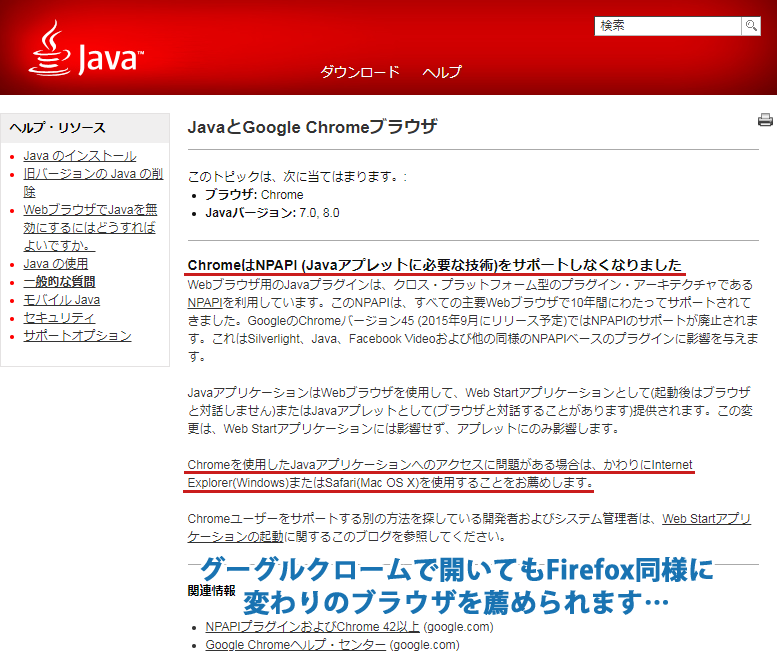
Task: Open the Java のインストール sidebar link
Action: pos(80,156)
